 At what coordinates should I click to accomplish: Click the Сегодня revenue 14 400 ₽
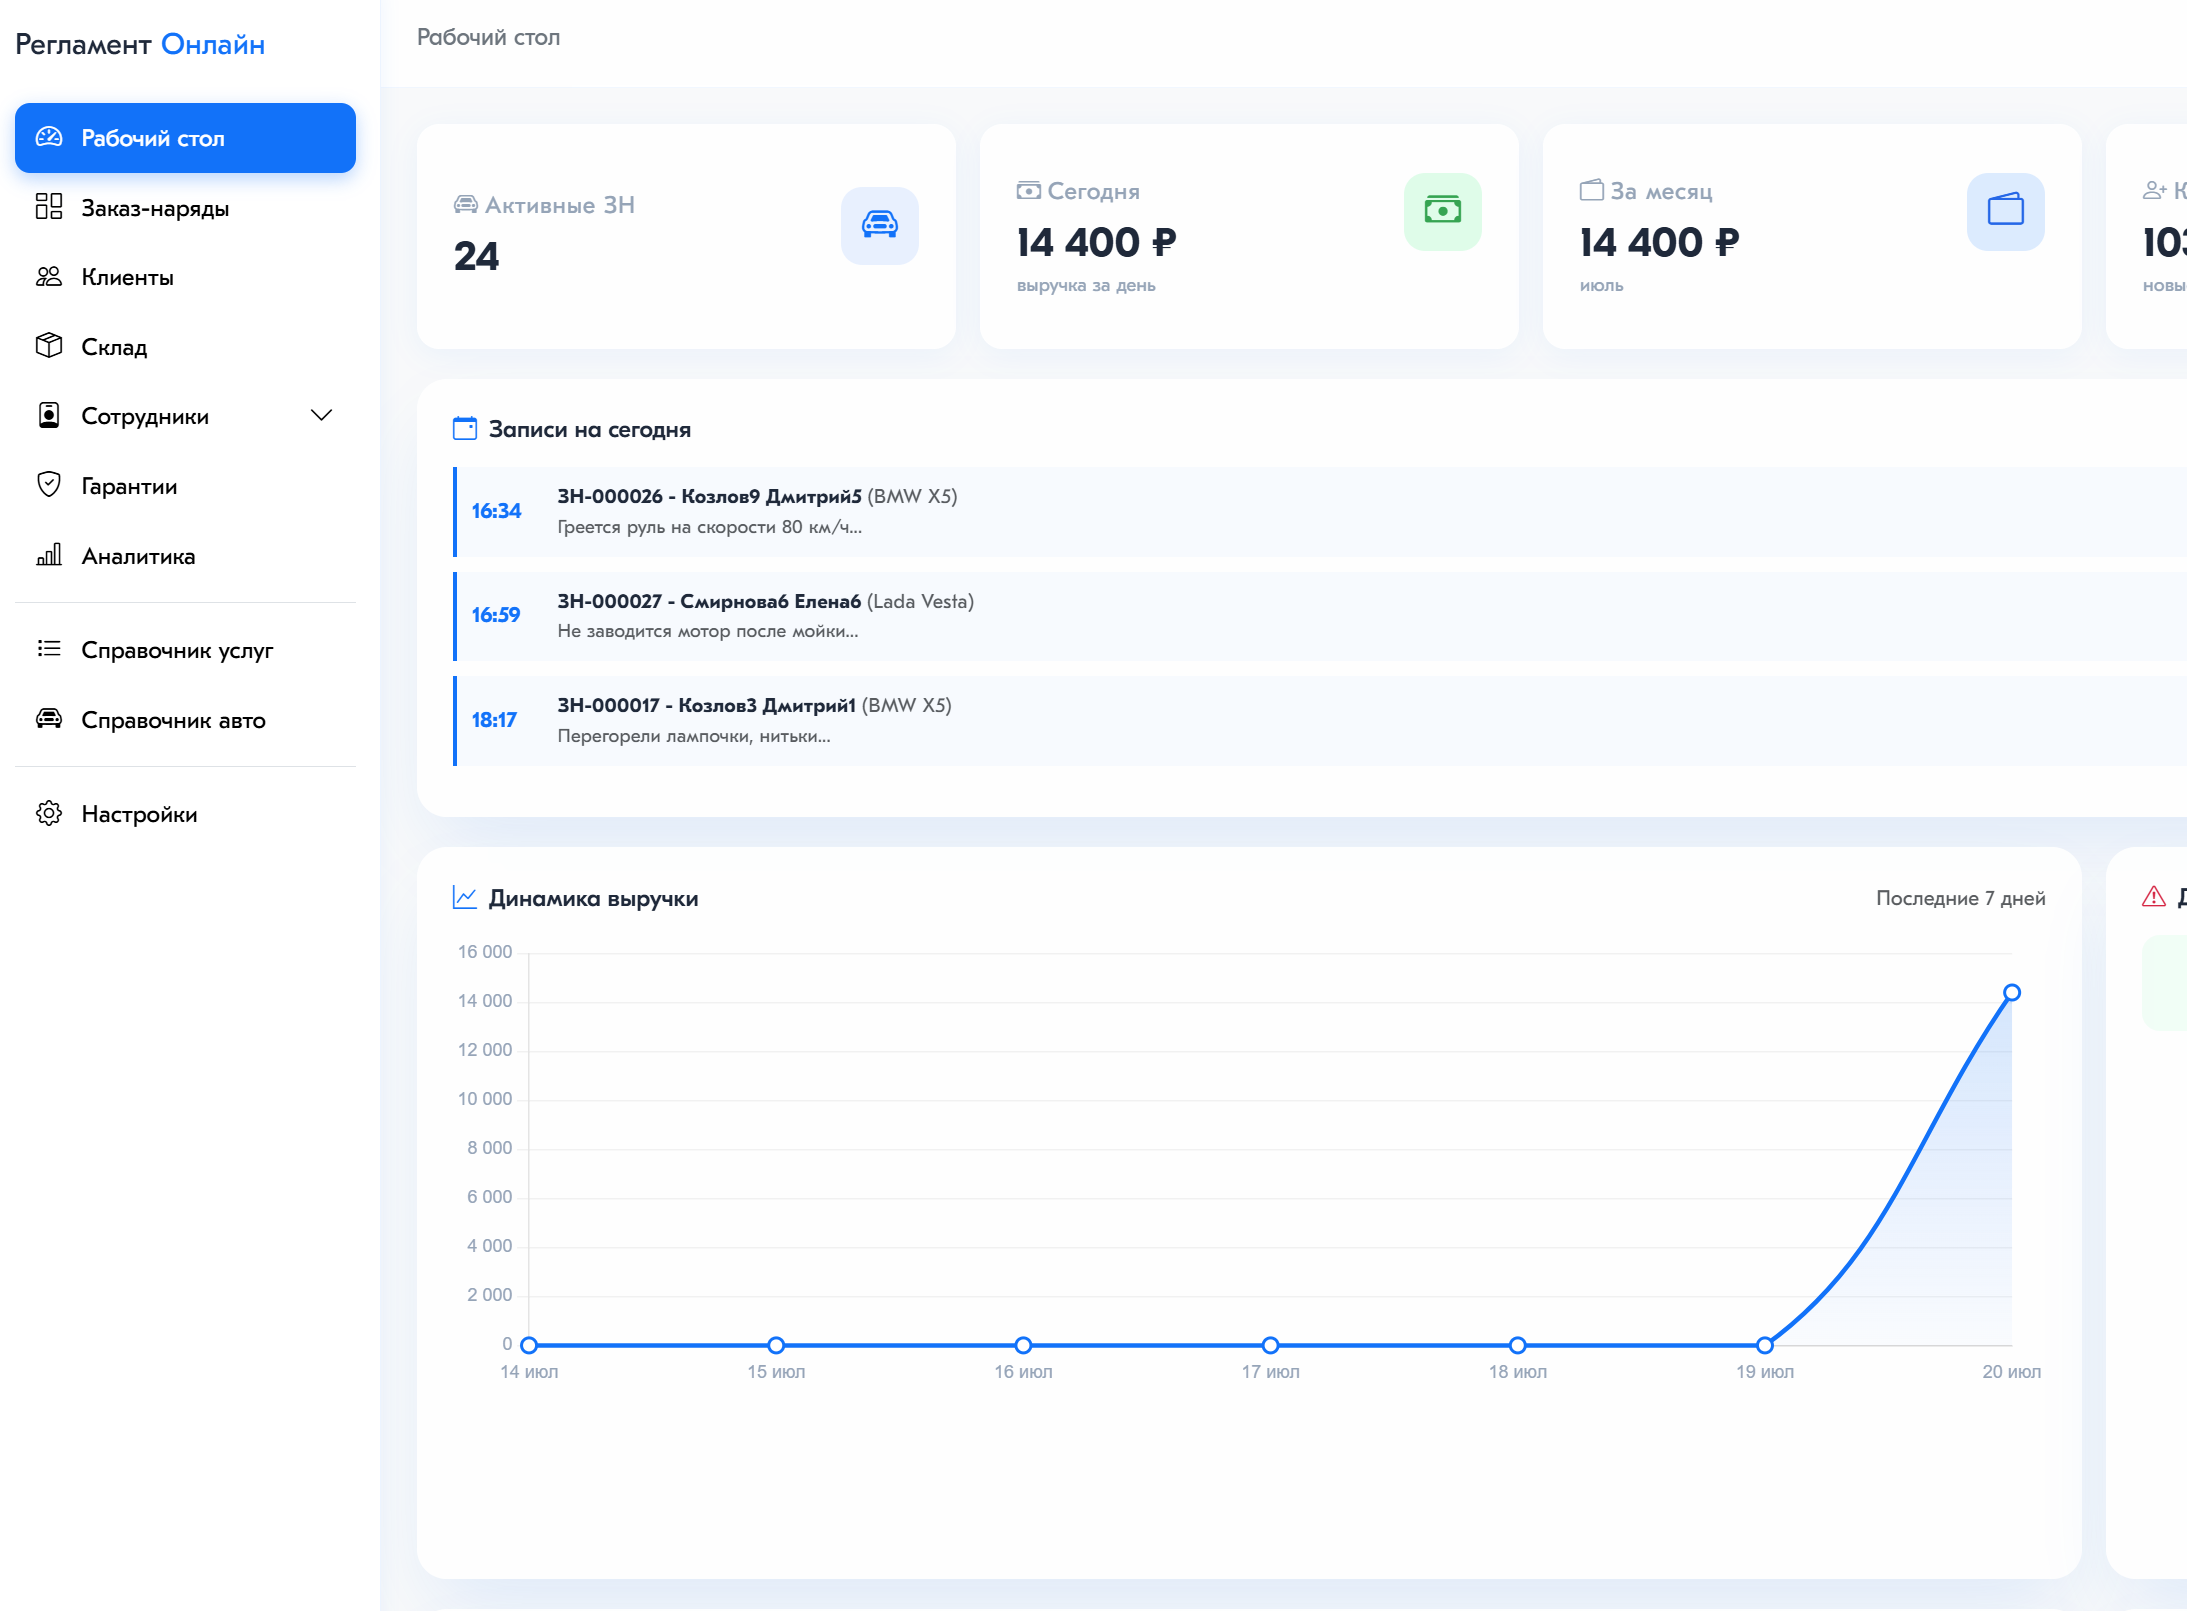[1096, 242]
